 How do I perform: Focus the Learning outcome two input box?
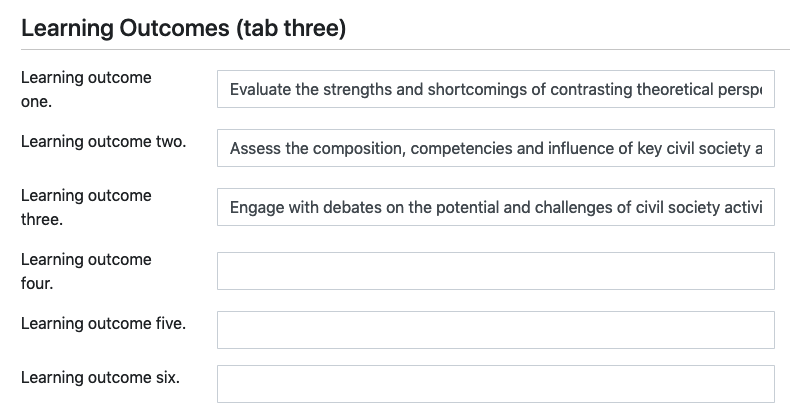point(495,149)
